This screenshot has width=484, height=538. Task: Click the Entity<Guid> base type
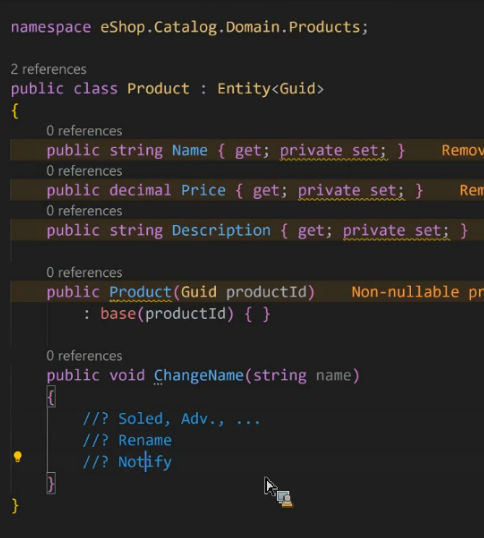pyautogui.click(x=271, y=89)
